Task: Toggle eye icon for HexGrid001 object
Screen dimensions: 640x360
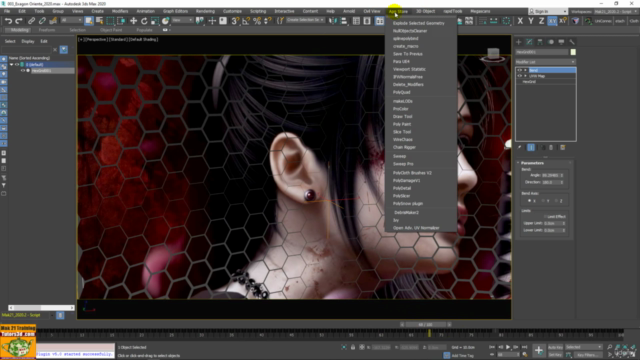Action: tap(23, 71)
